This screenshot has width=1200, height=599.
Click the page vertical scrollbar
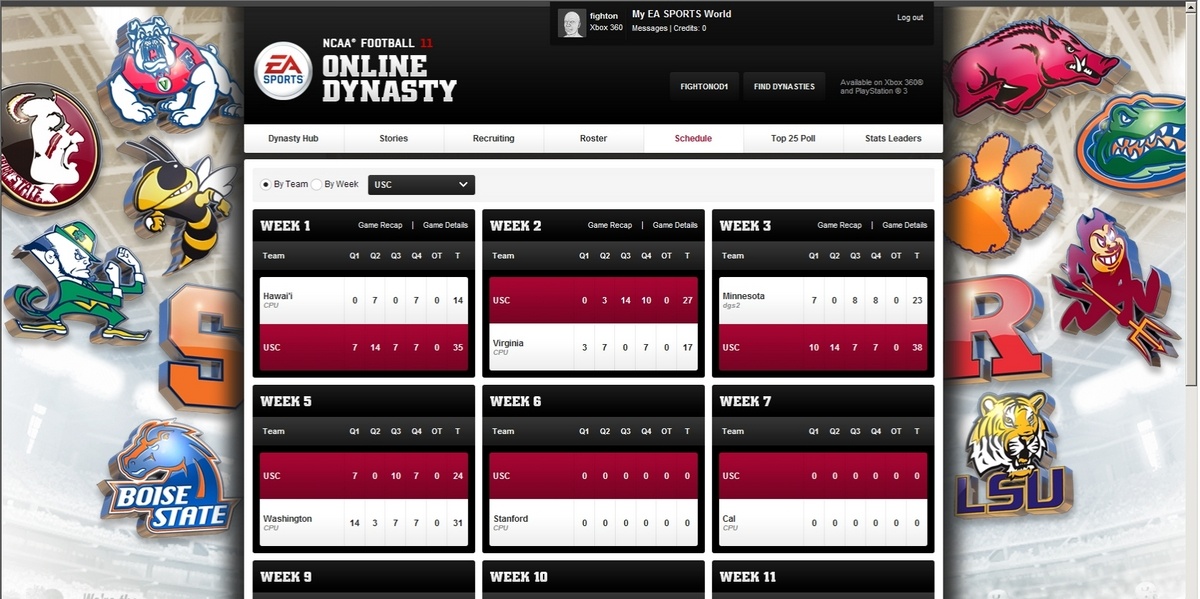point(1190,200)
